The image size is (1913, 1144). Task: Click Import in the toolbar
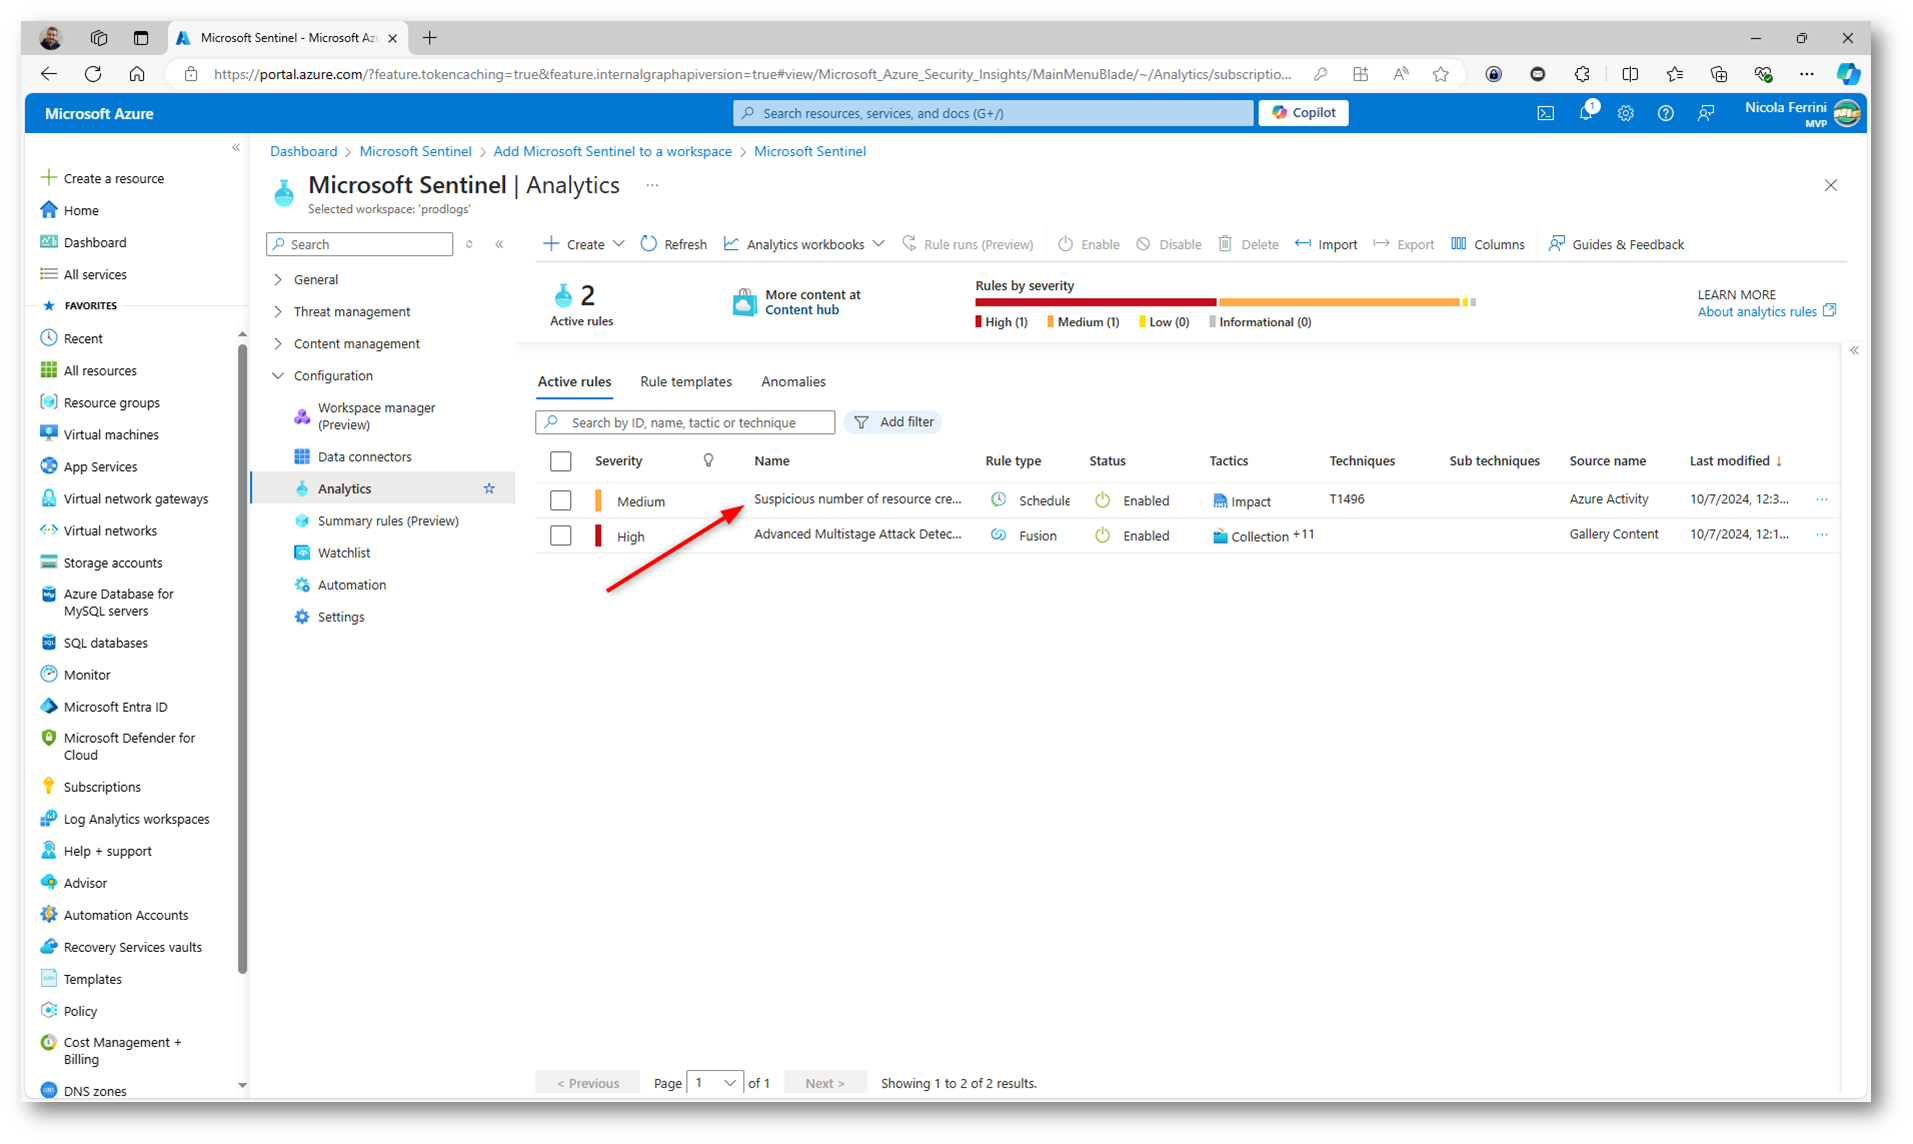click(x=1326, y=244)
